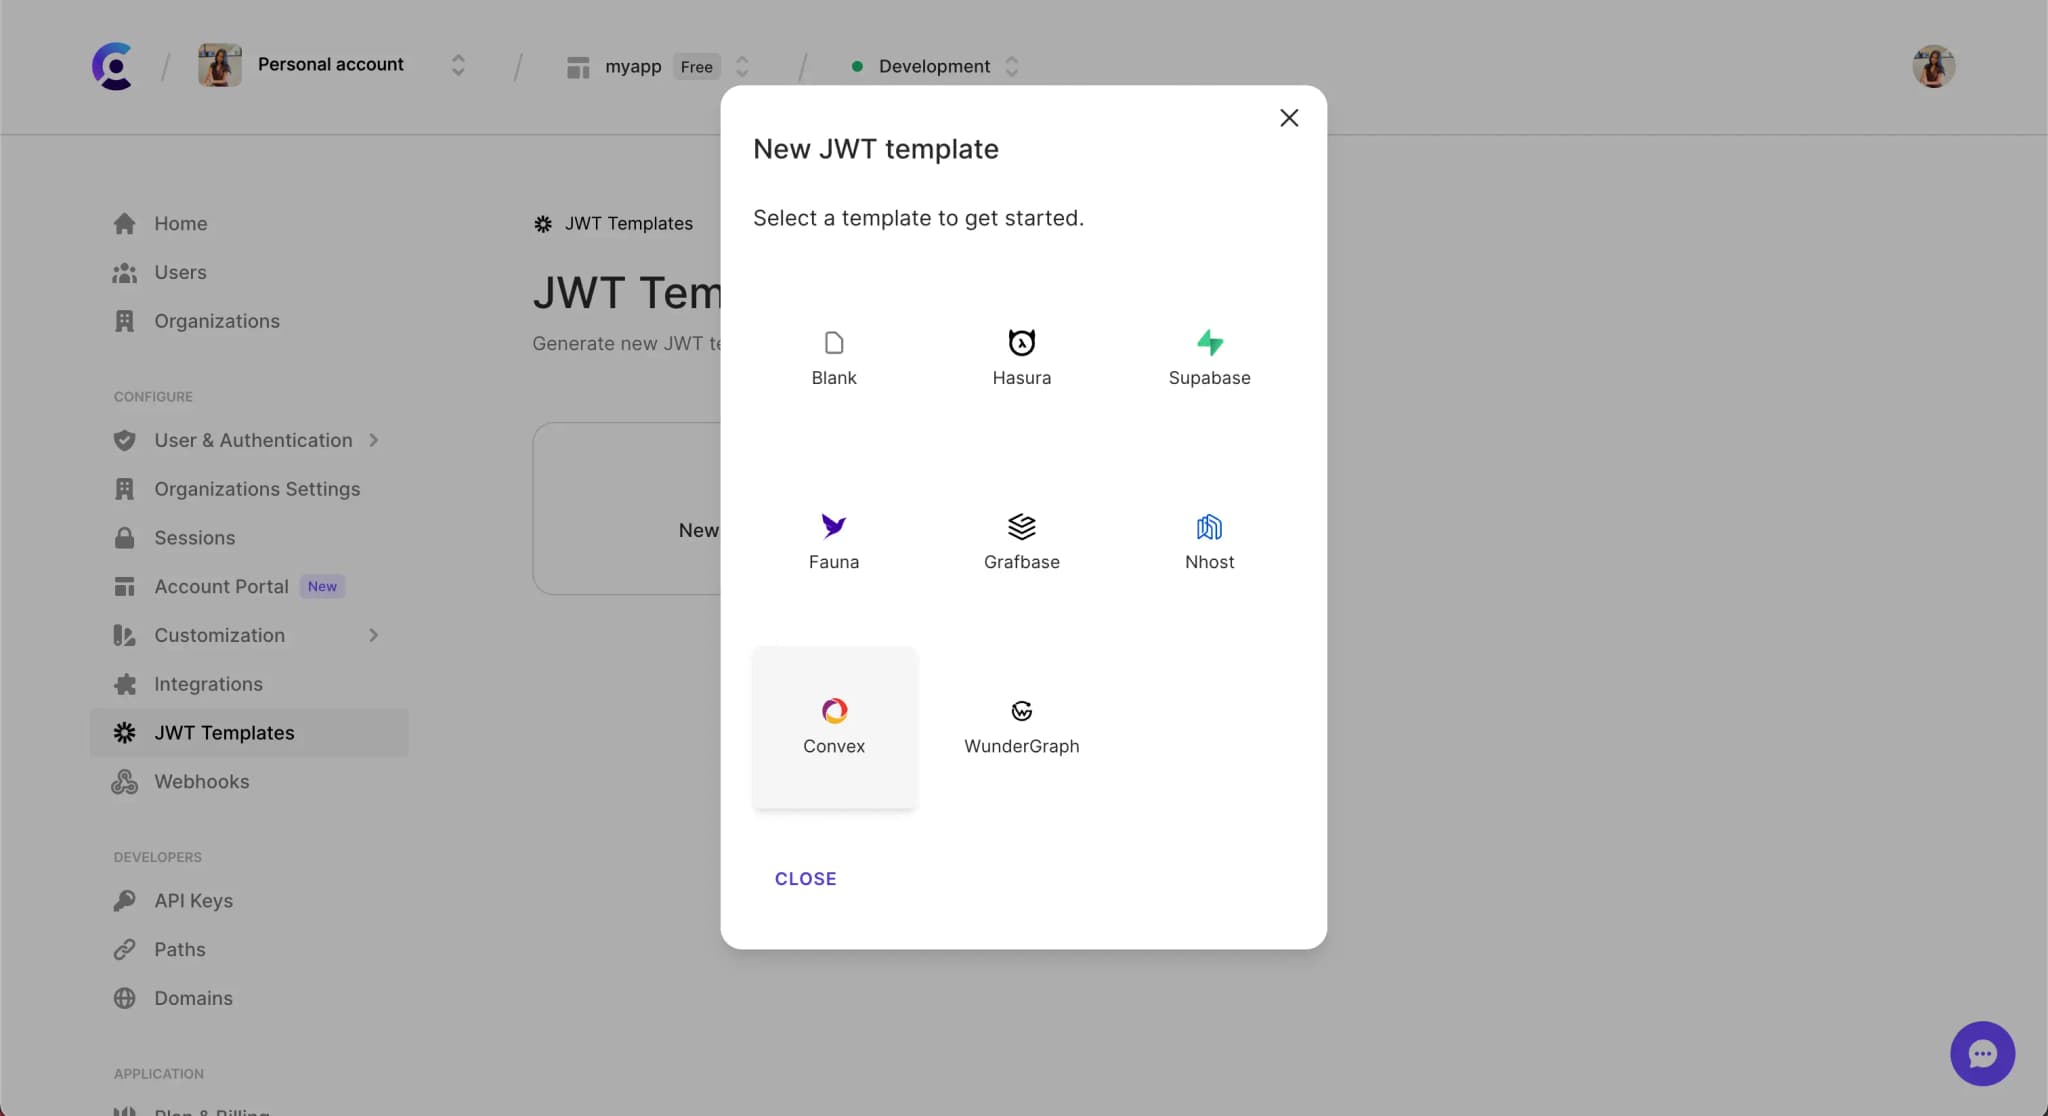Navigate to the Integrations sidebar item
The image size is (2048, 1116).
209,684
